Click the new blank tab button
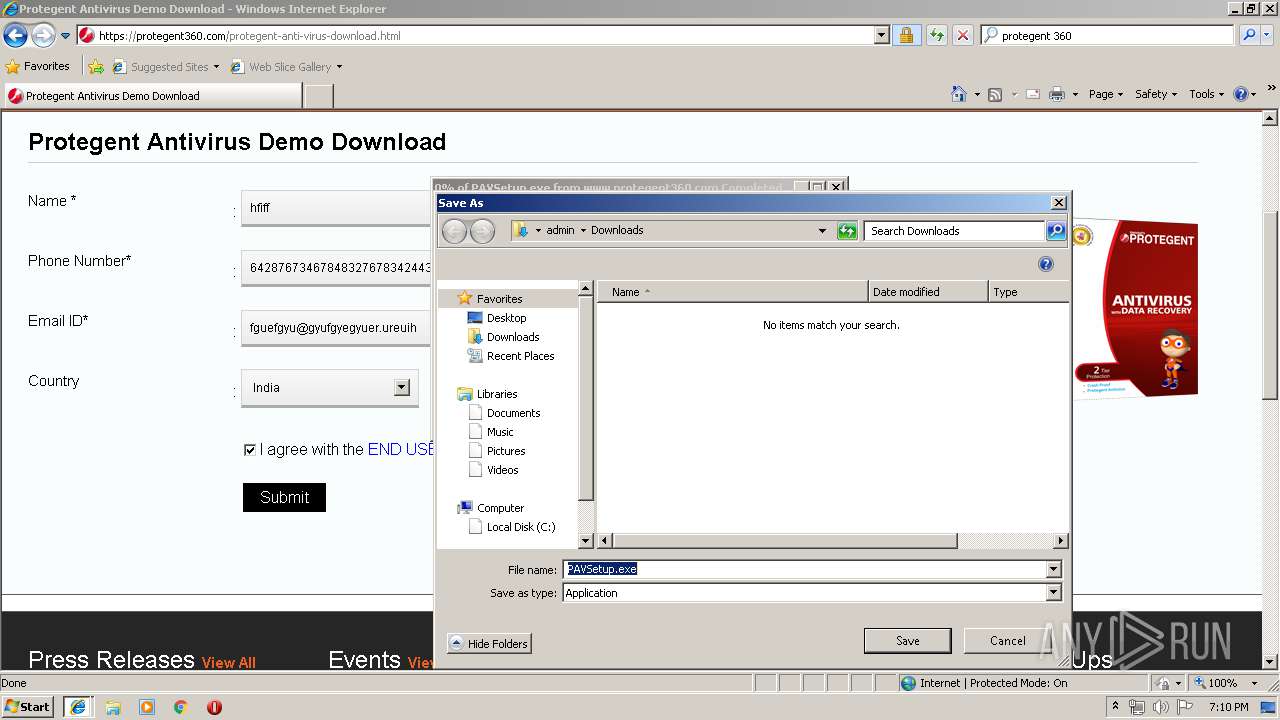Screen dimensions: 1280x720 point(318,96)
